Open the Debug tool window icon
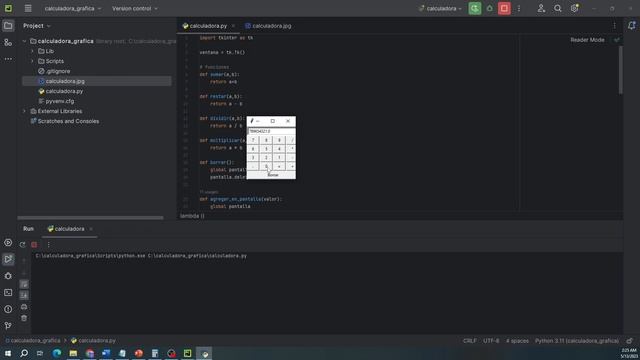 coord(8,276)
